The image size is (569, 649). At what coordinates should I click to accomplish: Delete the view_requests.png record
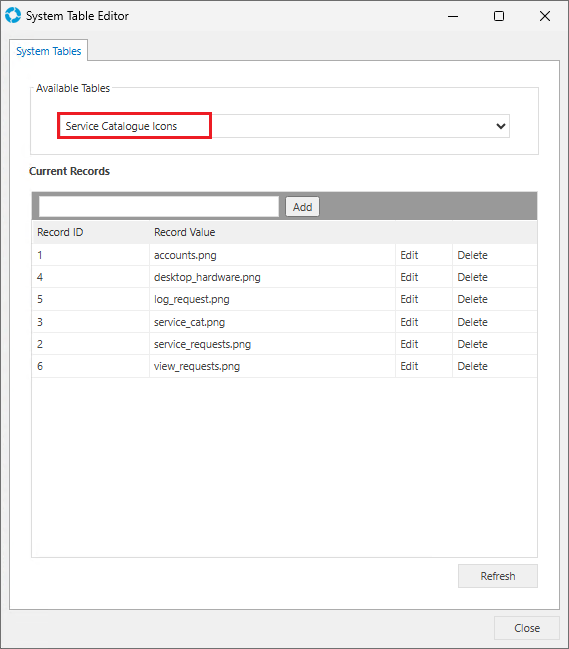click(x=473, y=366)
